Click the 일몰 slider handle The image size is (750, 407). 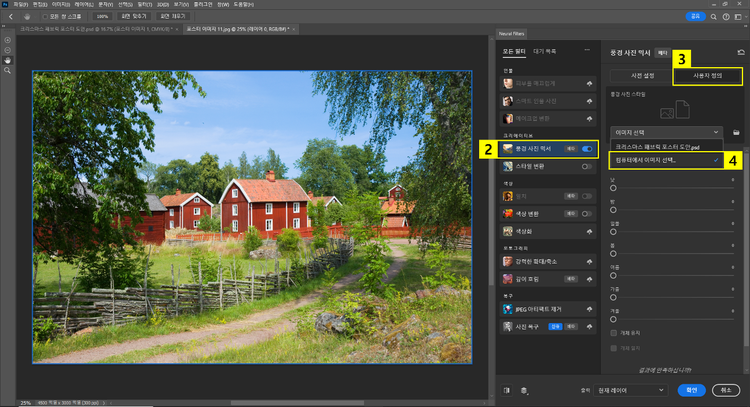coord(613,232)
